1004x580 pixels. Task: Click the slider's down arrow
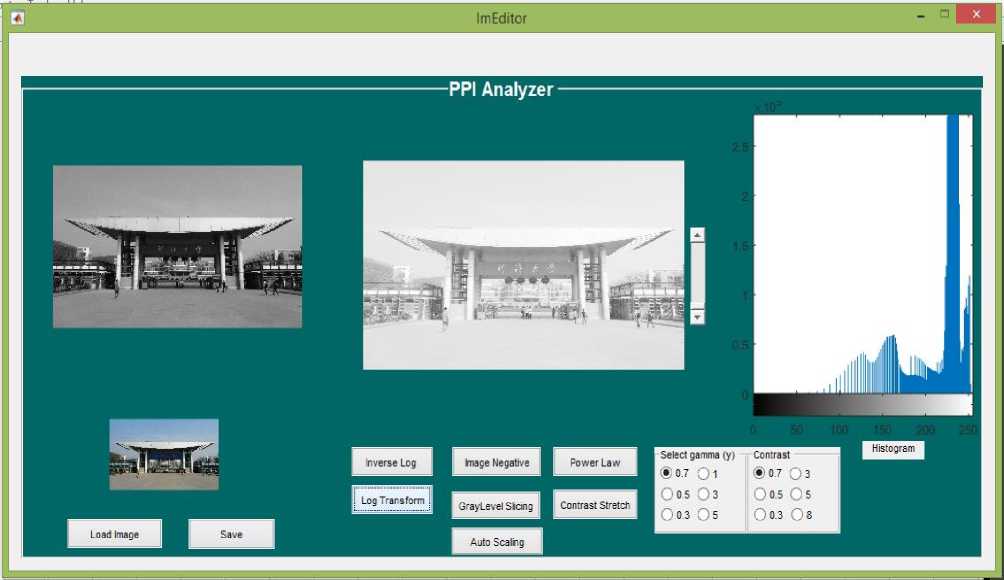697,316
